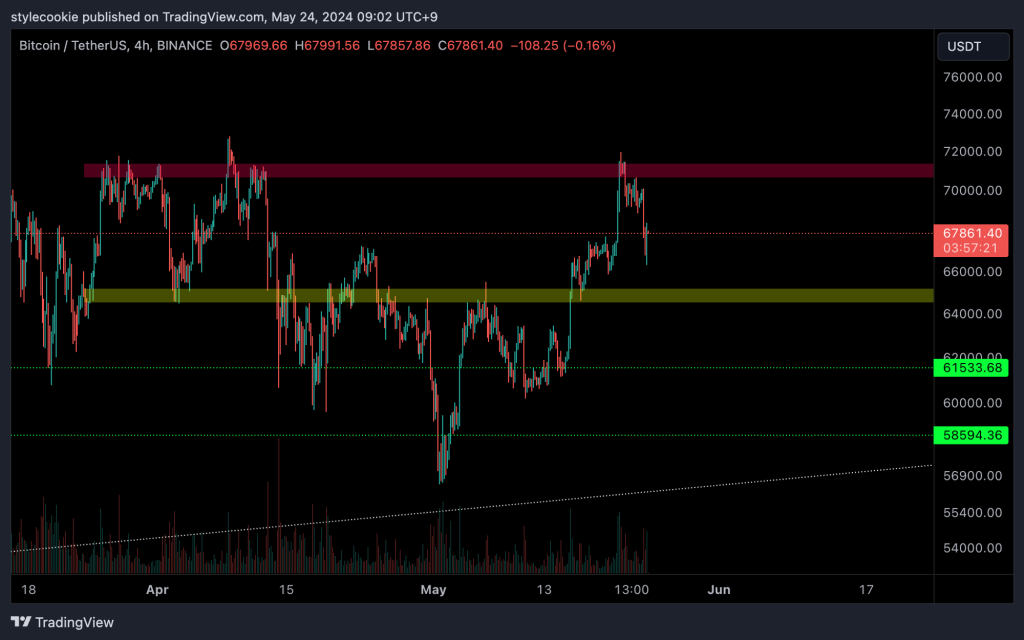Click the Jun label on time axis
Viewport: 1024px width, 640px height.
(x=719, y=590)
